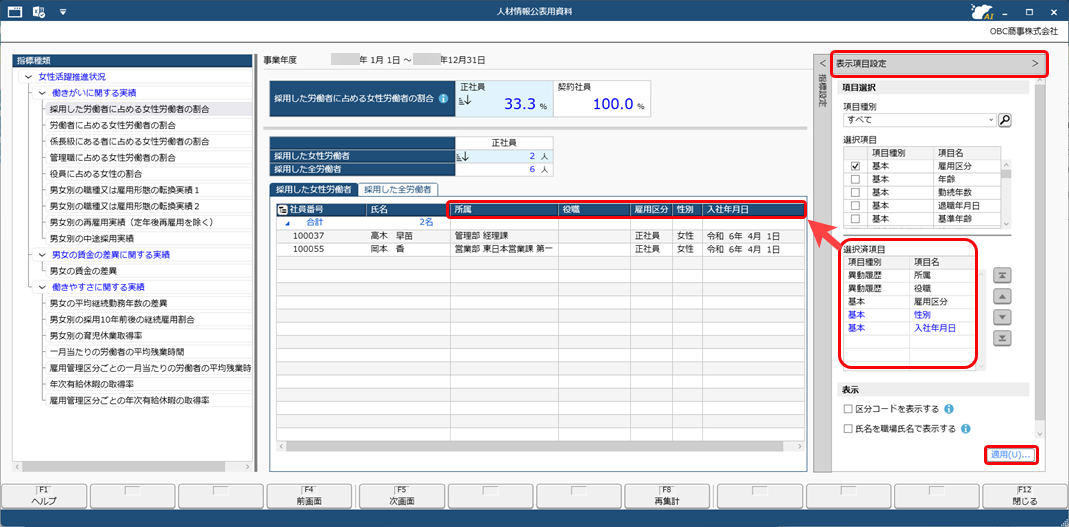Collapse the 女性活躍推進状況 tree node
This screenshot has width=1069, height=527.
28,77
